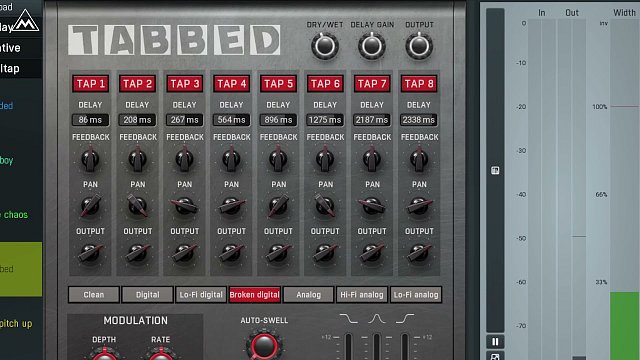Toggle the TAP 5 button
640x360 pixels.
(x=278, y=84)
